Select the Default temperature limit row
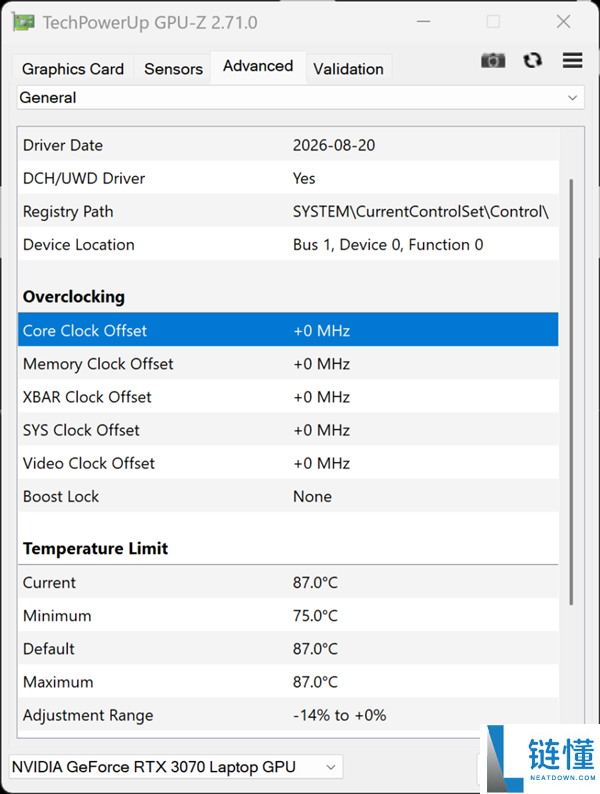Image resolution: width=600 pixels, height=794 pixels. (288, 648)
